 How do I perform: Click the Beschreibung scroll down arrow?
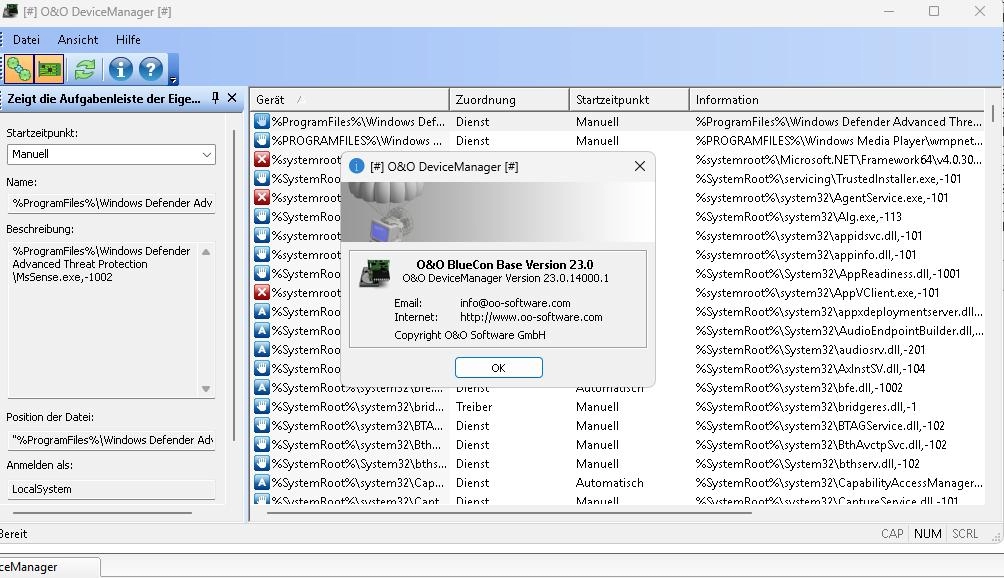pos(206,389)
